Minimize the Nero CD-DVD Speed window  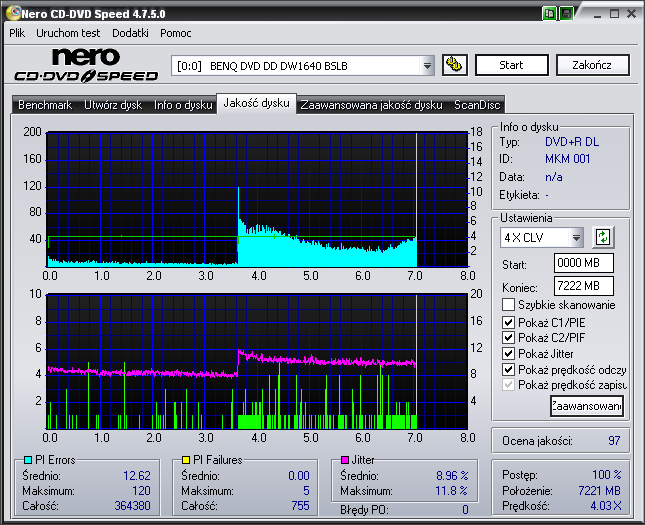[x=597, y=14]
